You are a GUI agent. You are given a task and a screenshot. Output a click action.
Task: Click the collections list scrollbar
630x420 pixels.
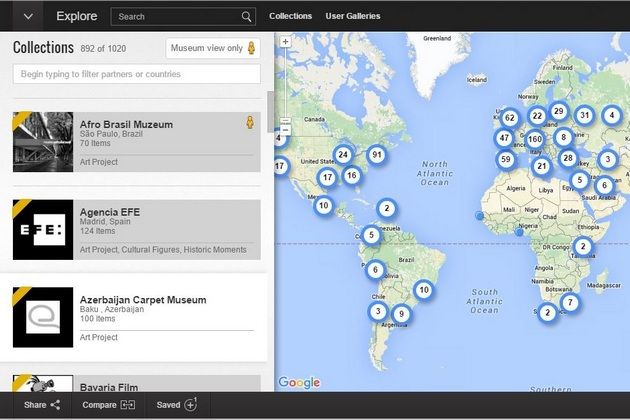click(x=270, y=112)
